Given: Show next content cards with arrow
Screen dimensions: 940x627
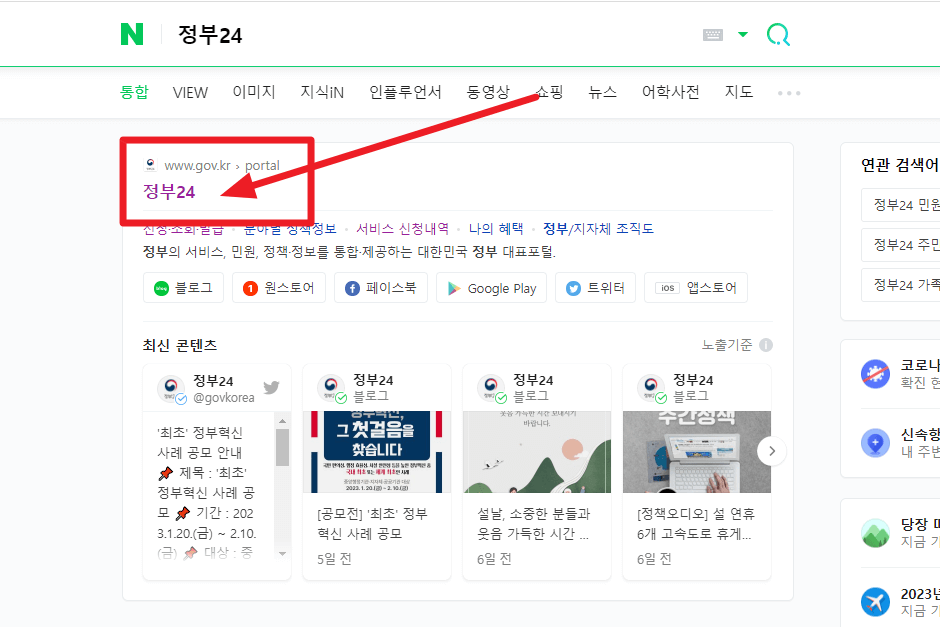Looking at the screenshot, I should click(772, 451).
